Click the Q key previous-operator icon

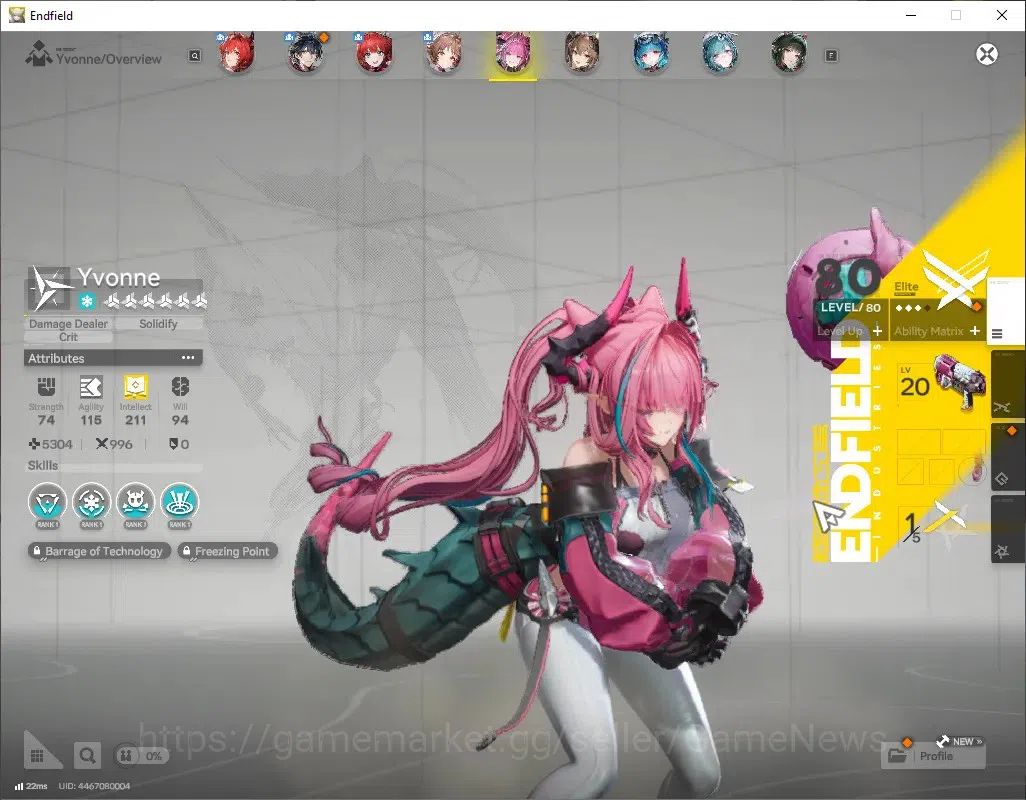pyautogui.click(x=195, y=56)
